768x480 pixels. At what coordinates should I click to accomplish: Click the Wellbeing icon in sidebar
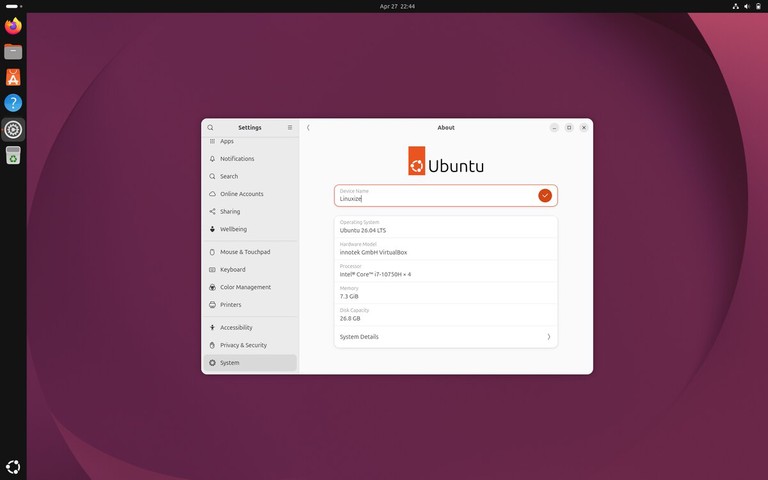[212, 229]
